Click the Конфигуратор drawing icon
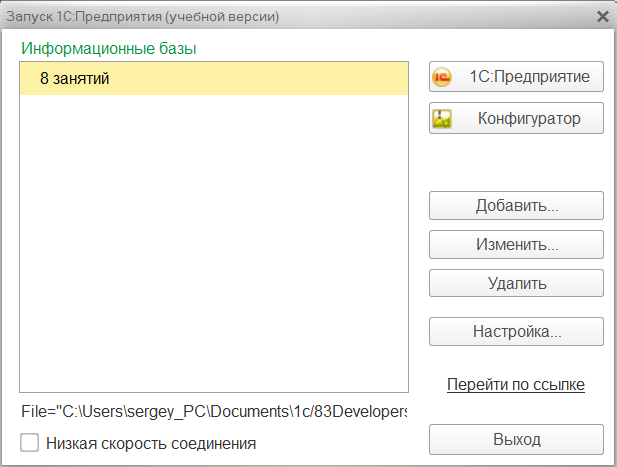The image size is (617, 467). 442,119
